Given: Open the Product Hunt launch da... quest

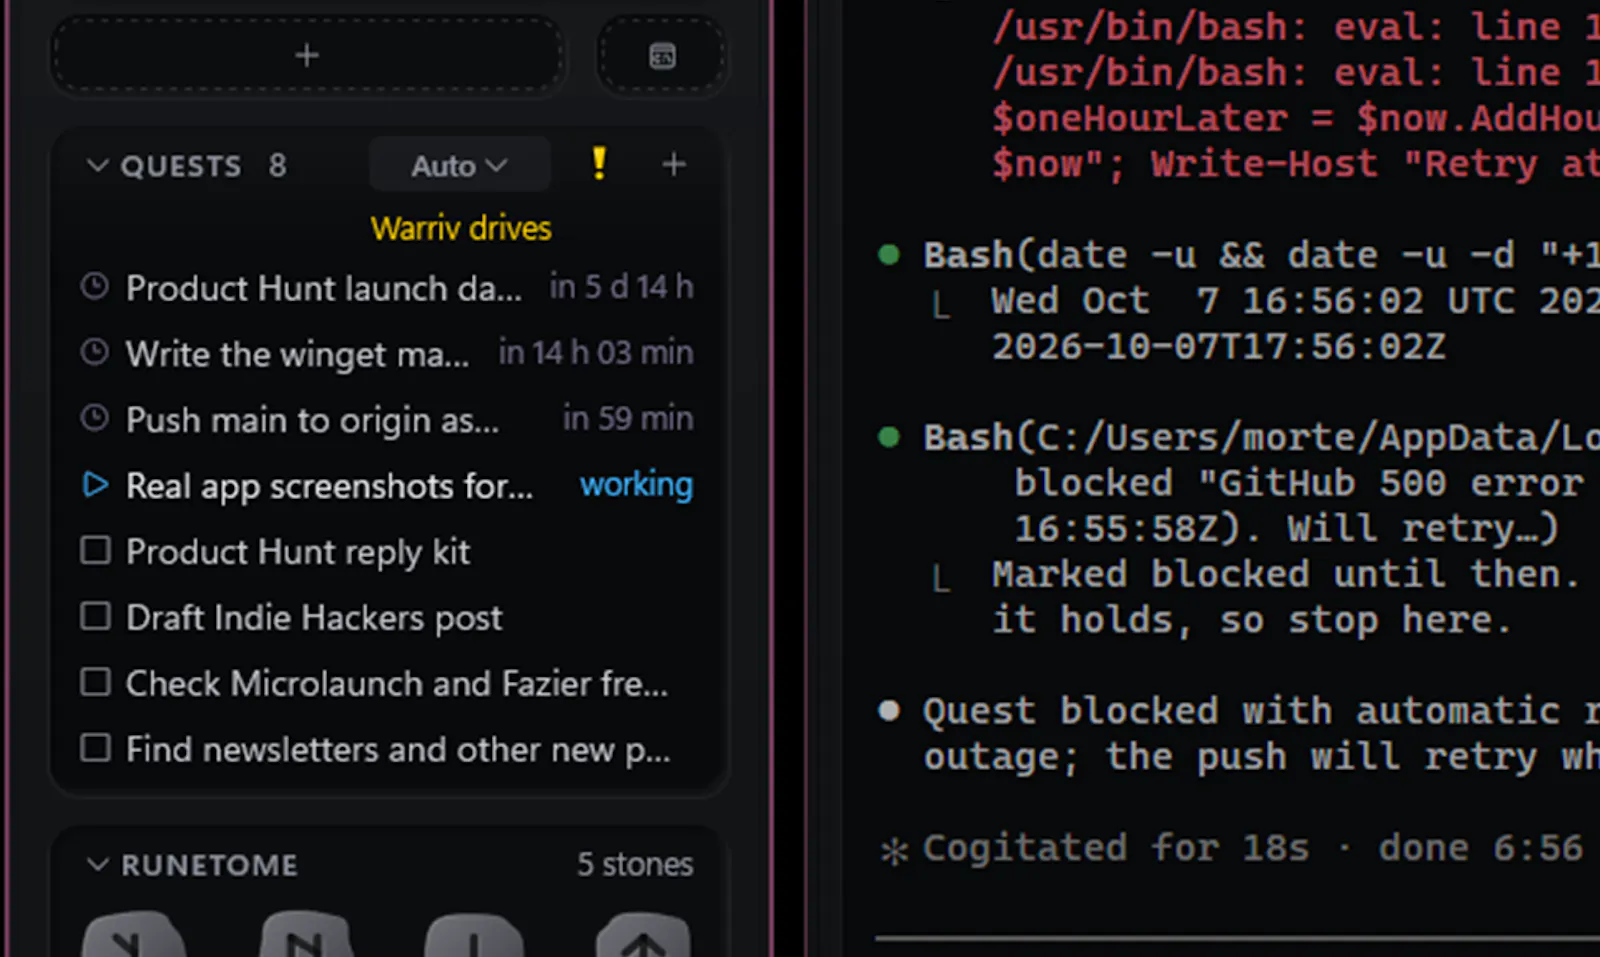Looking at the screenshot, I should (x=324, y=288).
